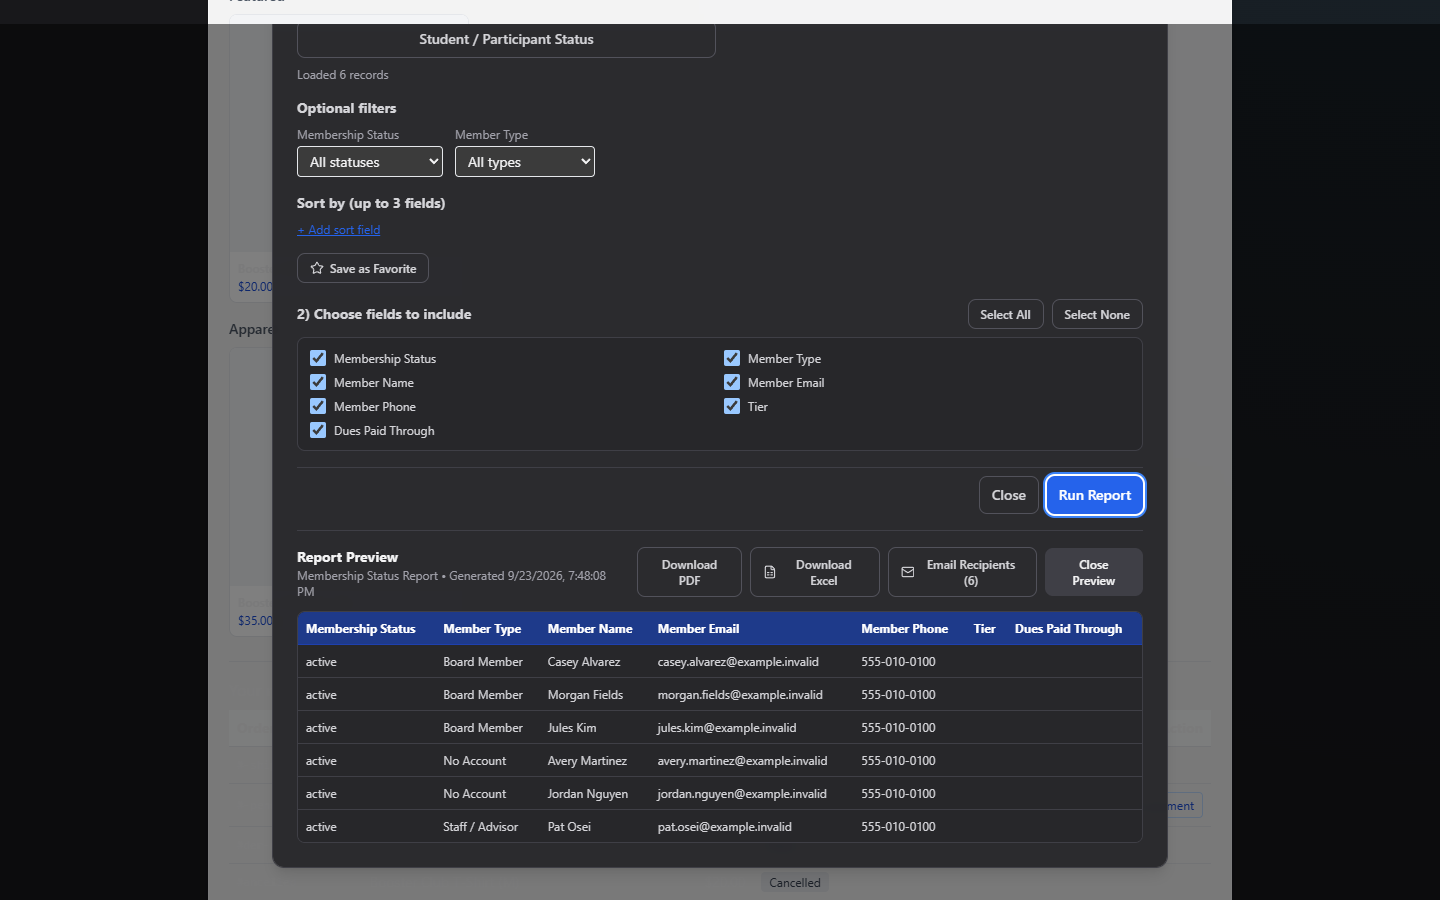Screen dimensions: 1440x900
Task: Click the Loaded 6 records text
Action: pyautogui.click(x=343, y=75)
